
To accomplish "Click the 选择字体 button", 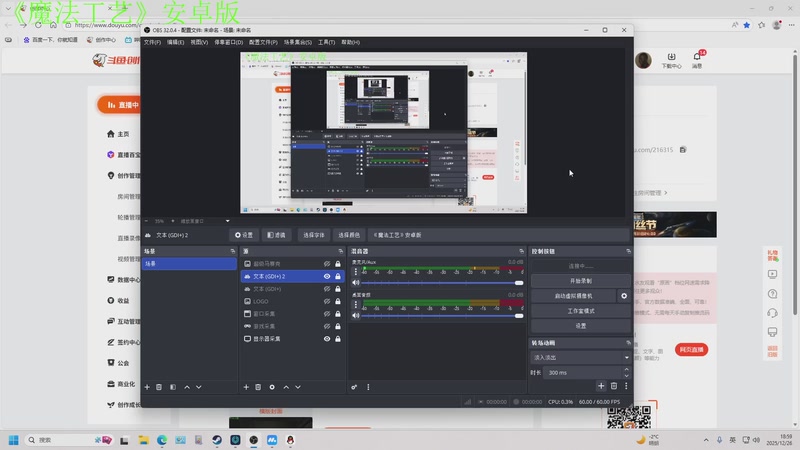I will point(313,235).
